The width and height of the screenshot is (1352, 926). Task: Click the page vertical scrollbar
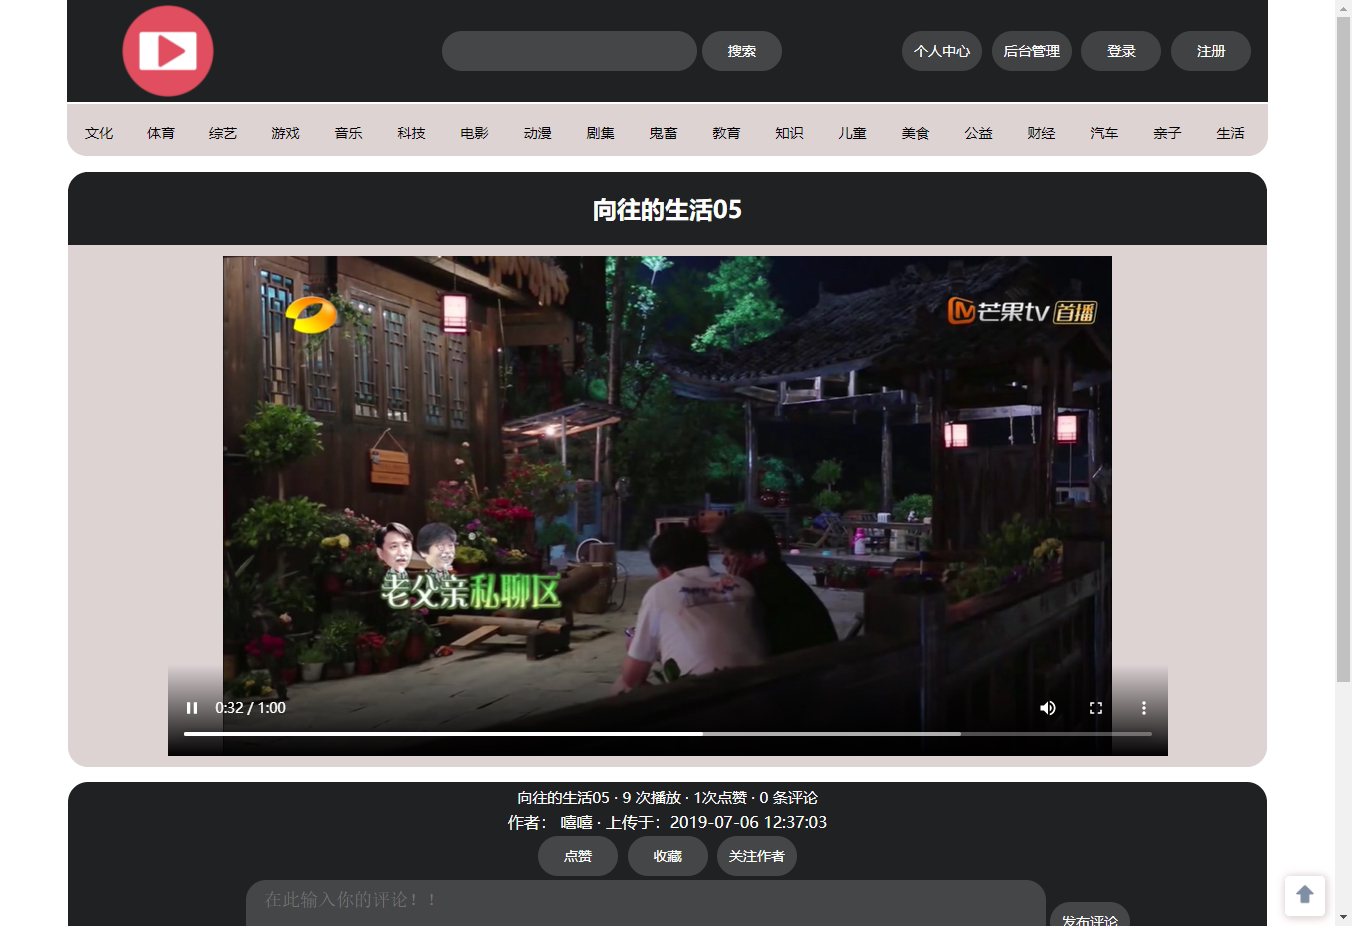[x=1344, y=350]
